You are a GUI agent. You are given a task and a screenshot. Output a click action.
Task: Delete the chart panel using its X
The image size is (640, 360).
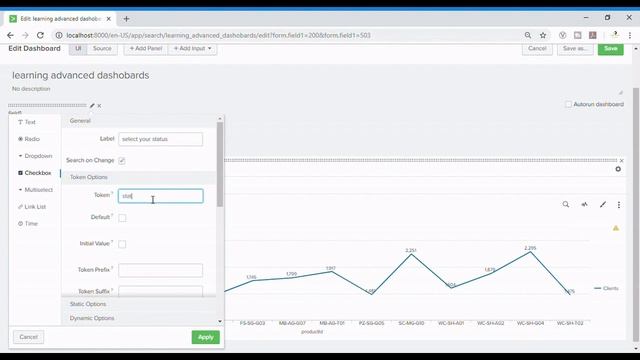pyautogui.click(x=621, y=161)
